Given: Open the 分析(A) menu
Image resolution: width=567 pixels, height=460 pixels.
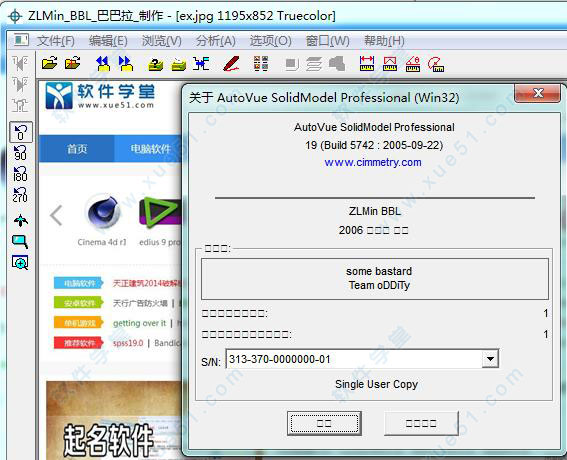Looking at the screenshot, I should 216,41.
